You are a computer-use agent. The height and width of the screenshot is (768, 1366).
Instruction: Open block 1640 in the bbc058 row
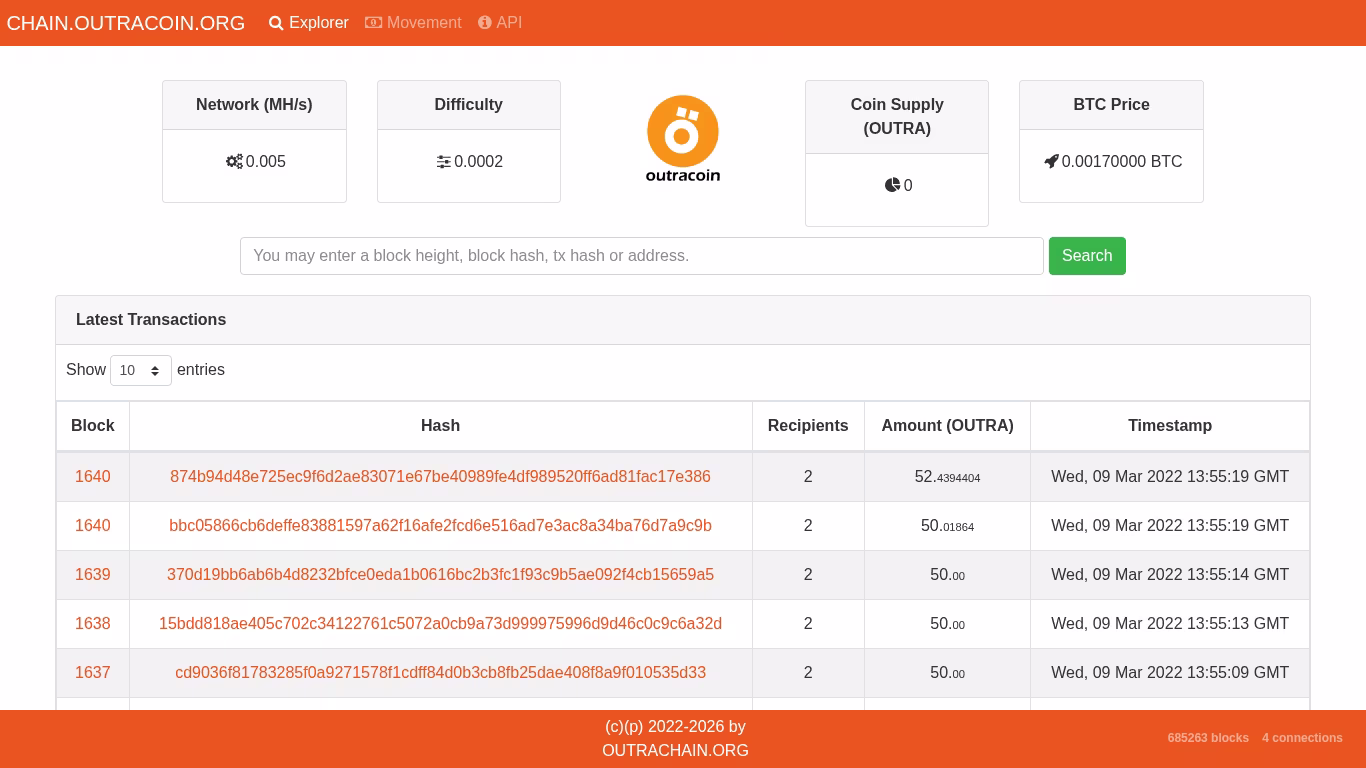93,526
